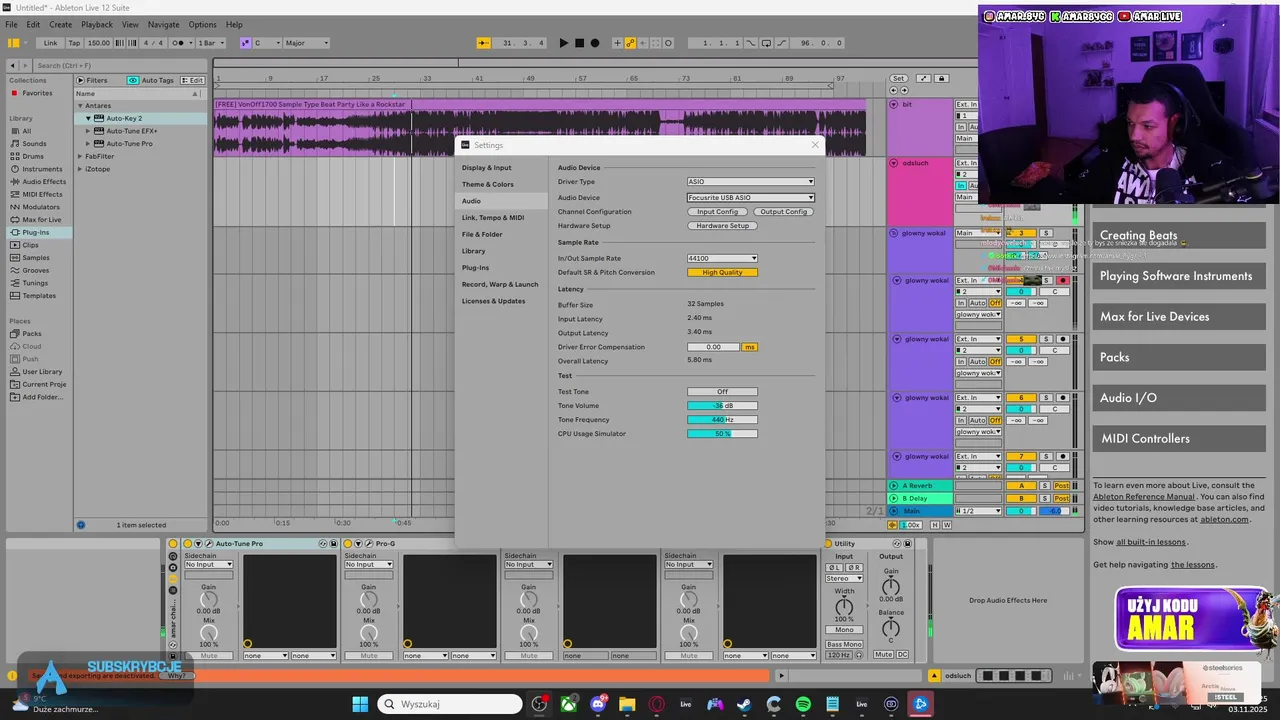Click the Xbox icon in the taskbar

click(x=568, y=704)
